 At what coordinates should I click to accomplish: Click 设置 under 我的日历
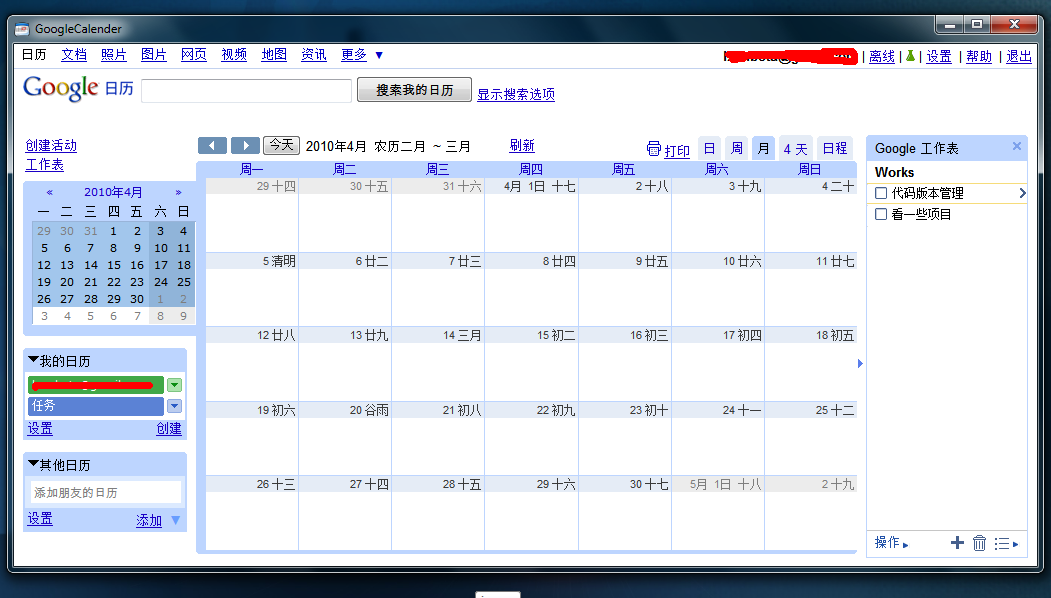click(x=40, y=429)
